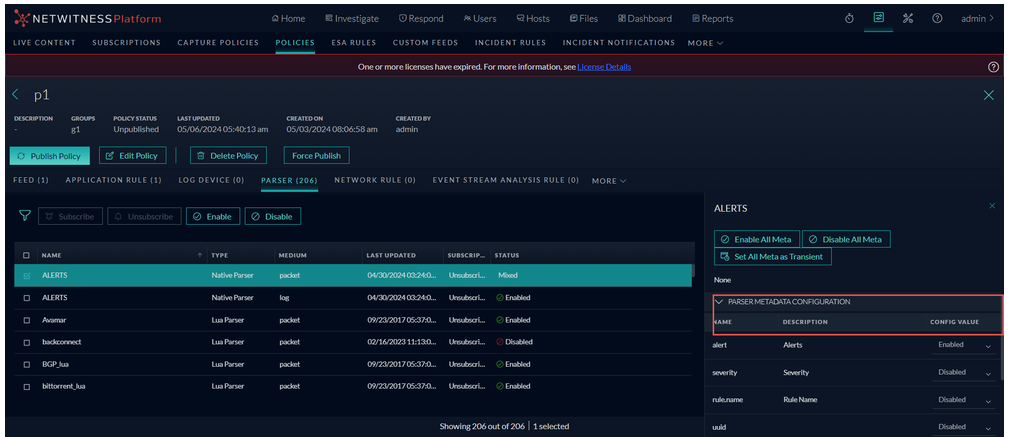1010x437 pixels.
Task: Open the admin user menu
Action: tap(977, 19)
